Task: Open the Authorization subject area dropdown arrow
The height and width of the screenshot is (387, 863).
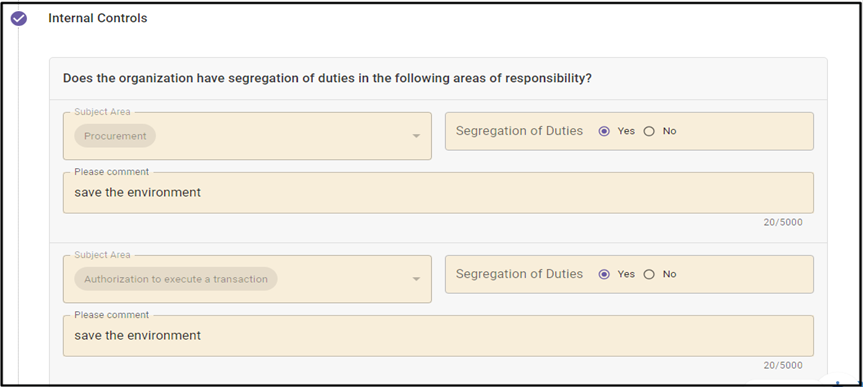Action: tap(416, 279)
